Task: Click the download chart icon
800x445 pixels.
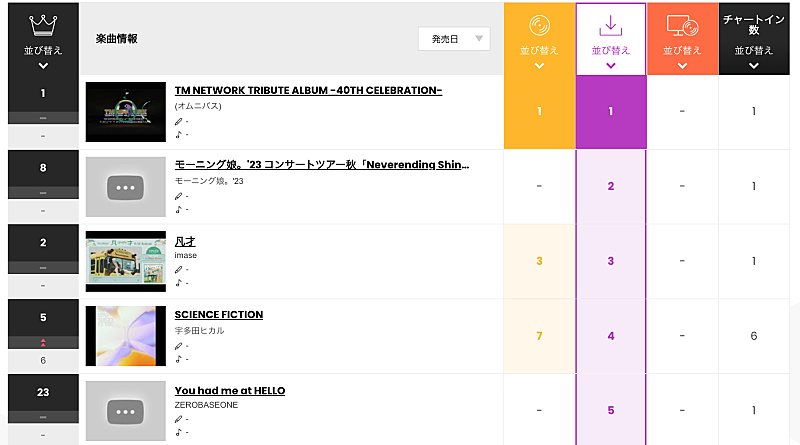Action: (x=611, y=26)
